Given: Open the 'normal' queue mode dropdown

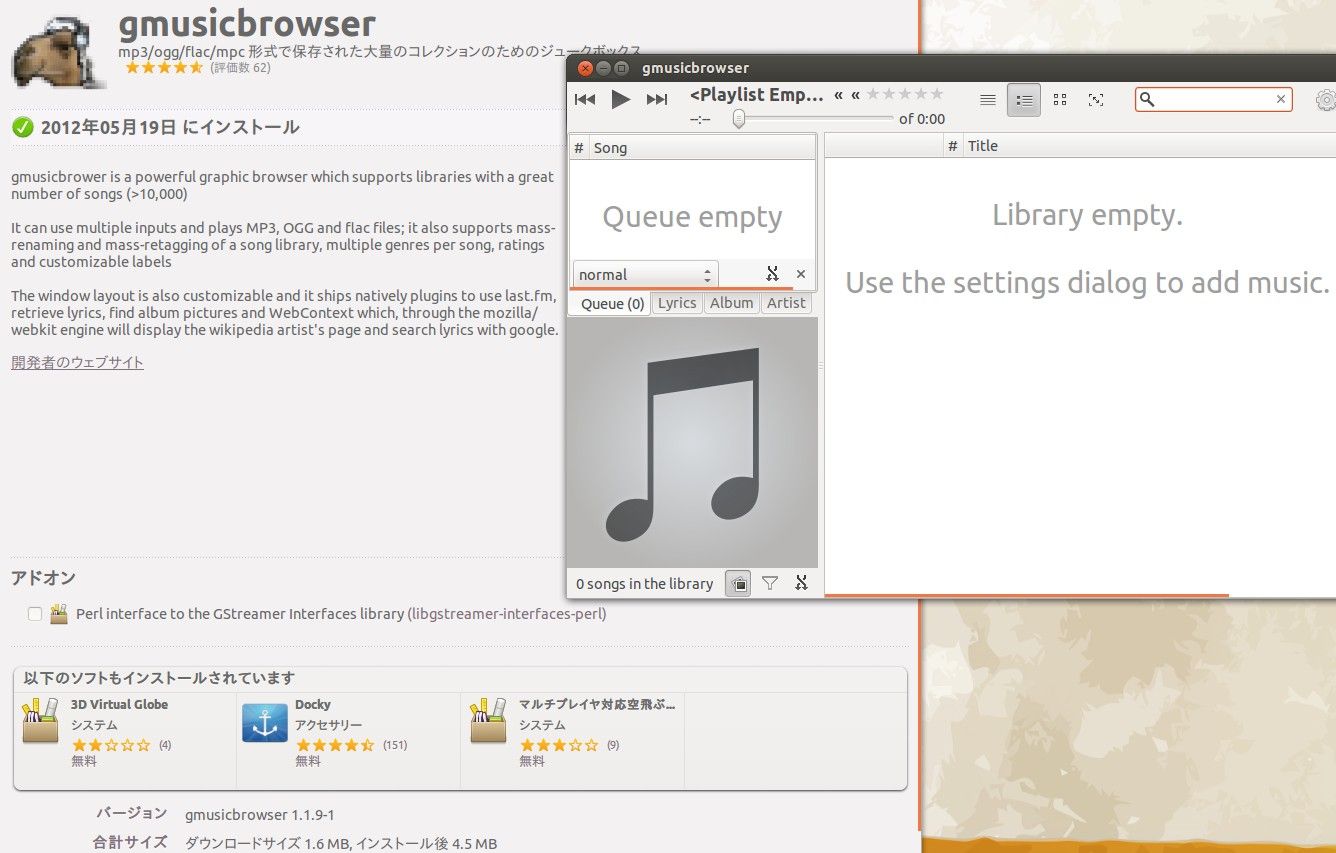Looking at the screenshot, I should pos(645,274).
